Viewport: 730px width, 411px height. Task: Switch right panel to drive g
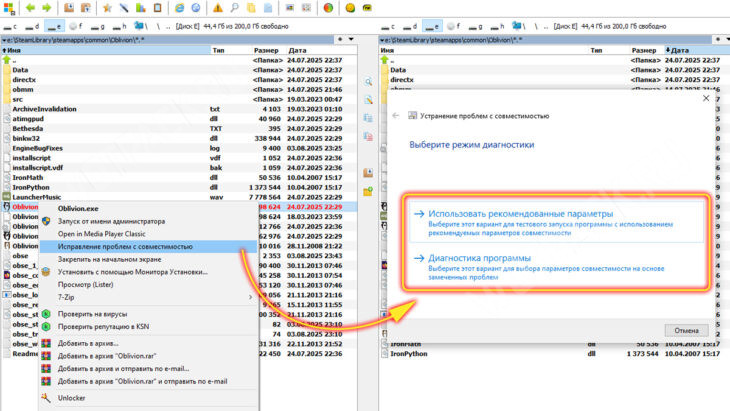coord(475,27)
